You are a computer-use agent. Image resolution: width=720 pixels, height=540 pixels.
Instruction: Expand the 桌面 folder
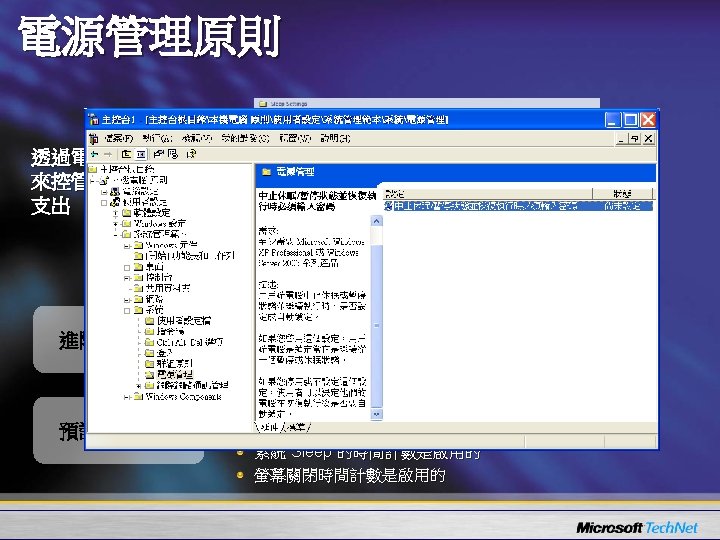(127, 267)
